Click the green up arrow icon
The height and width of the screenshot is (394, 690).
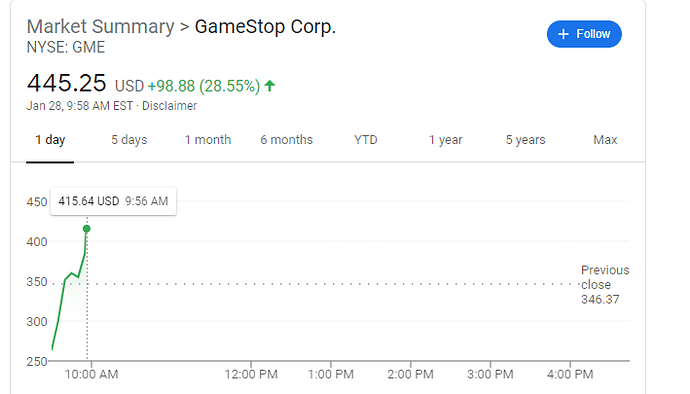click(x=270, y=85)
